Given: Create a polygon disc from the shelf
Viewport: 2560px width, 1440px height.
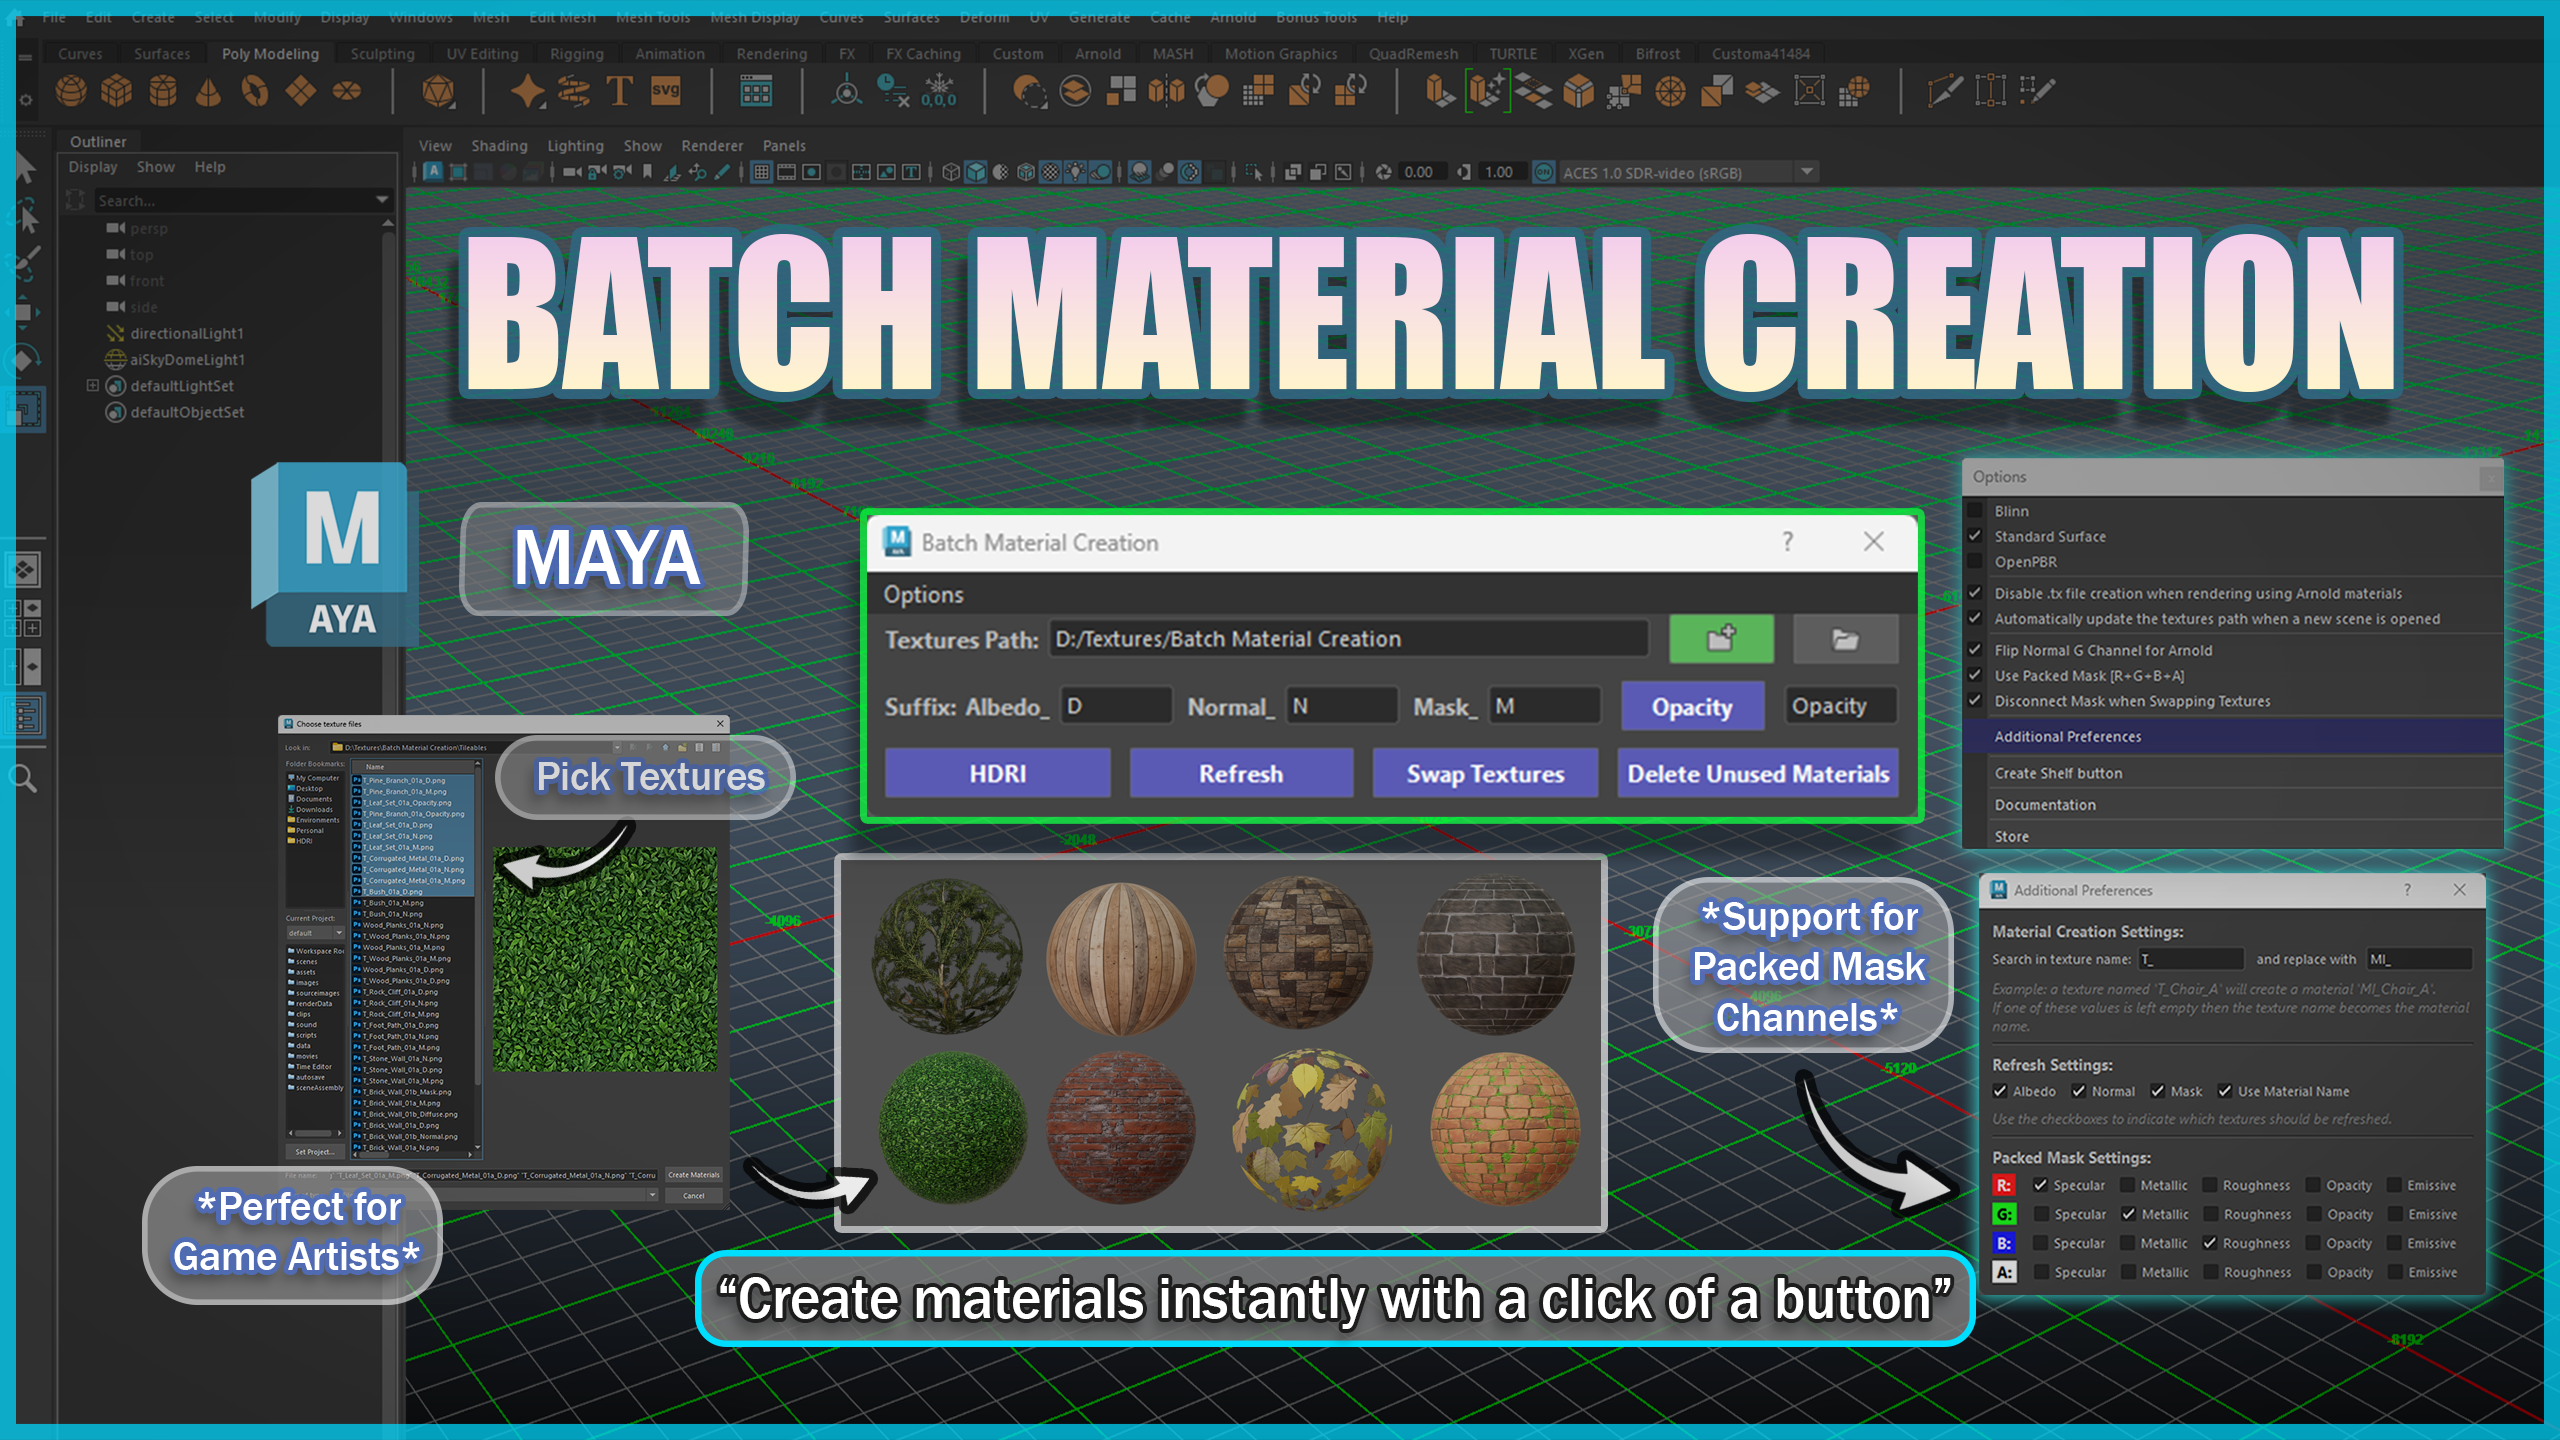Looking at the screenshot, I should tap(347, 92).
